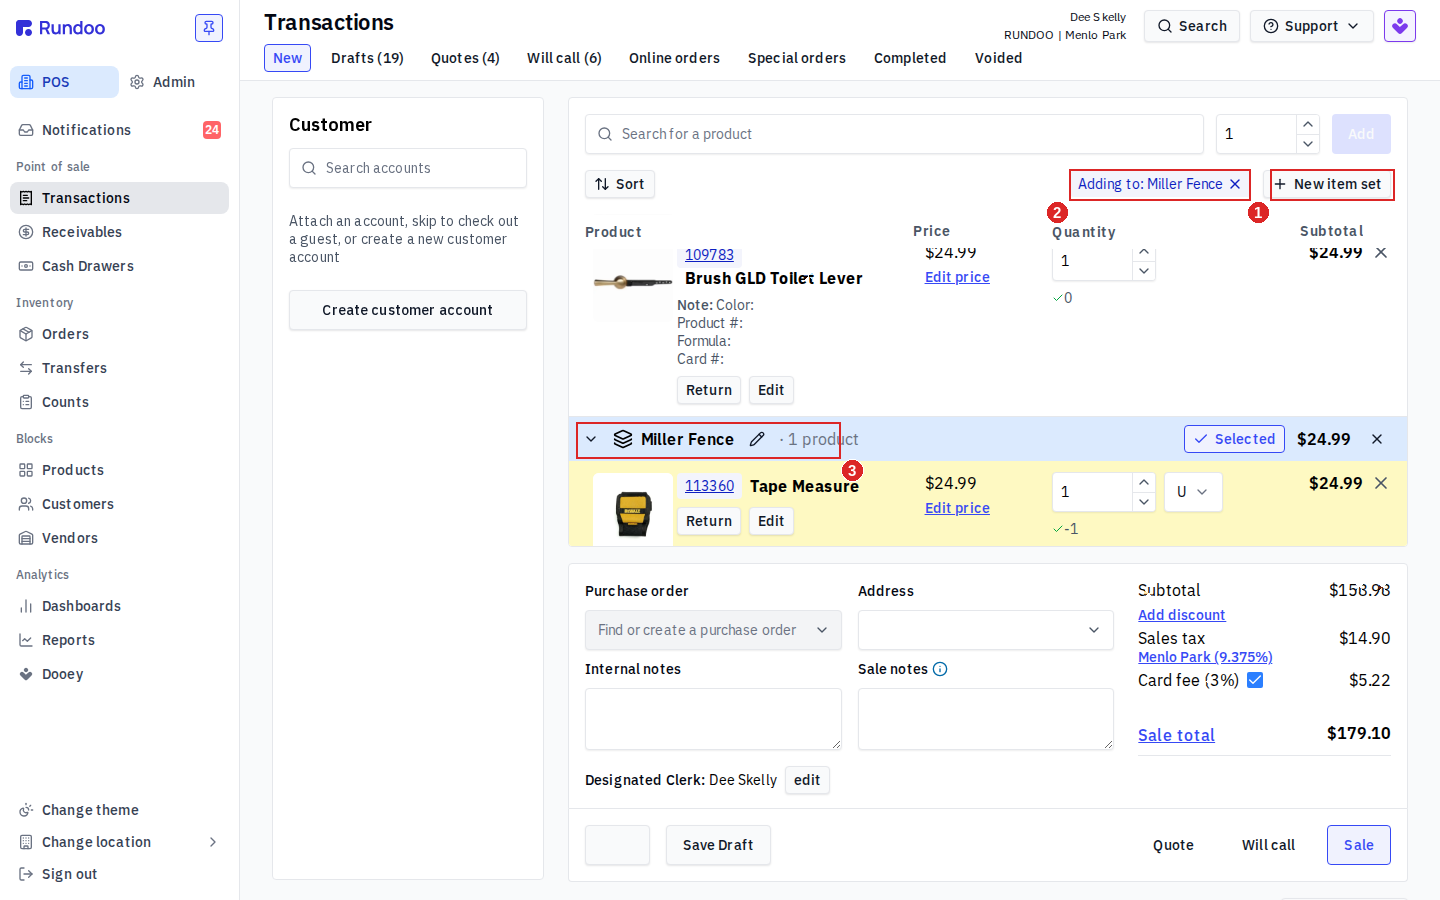Screen dimensions: 1440x900
Task: Open Notifications in the sidebar
Action: [x=120, y=130]
